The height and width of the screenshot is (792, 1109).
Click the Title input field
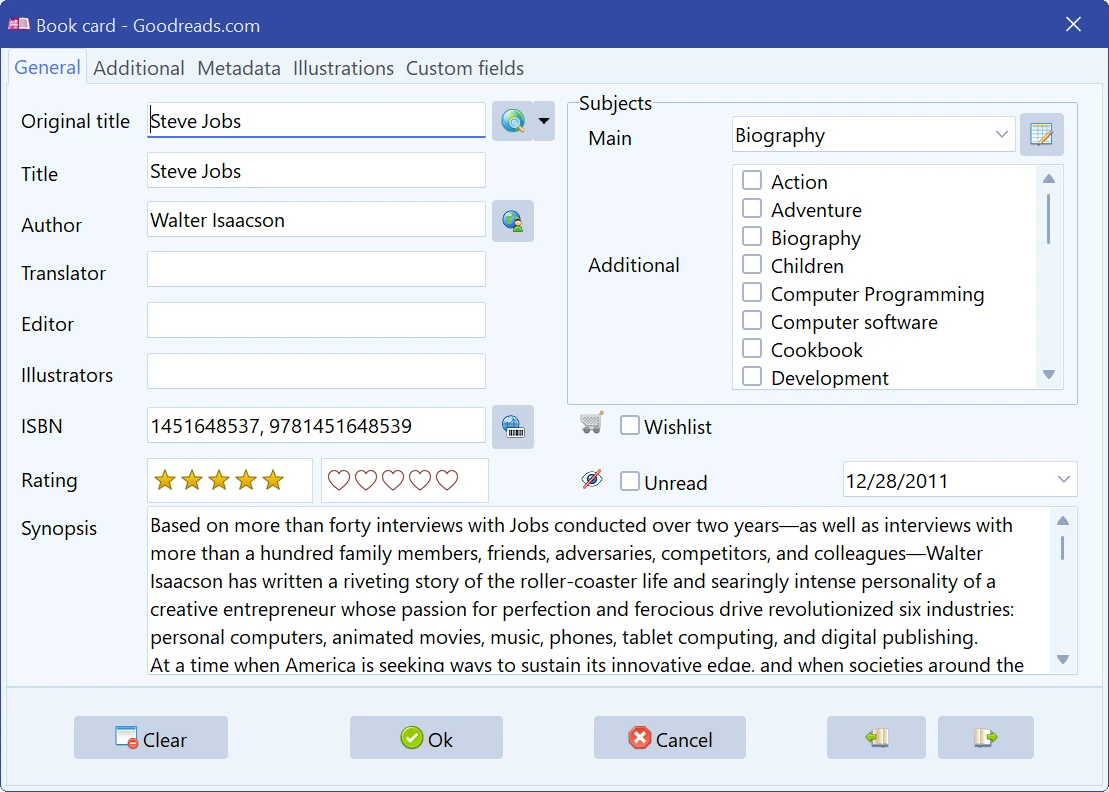316,170
